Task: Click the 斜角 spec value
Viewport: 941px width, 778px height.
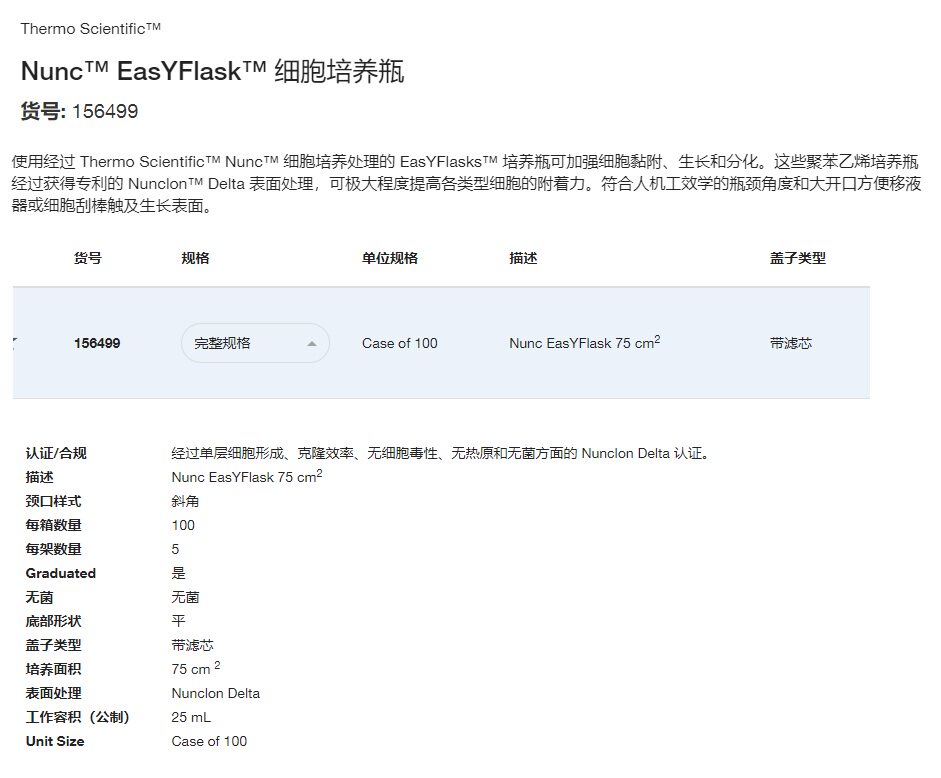Action: click(185, 501)
